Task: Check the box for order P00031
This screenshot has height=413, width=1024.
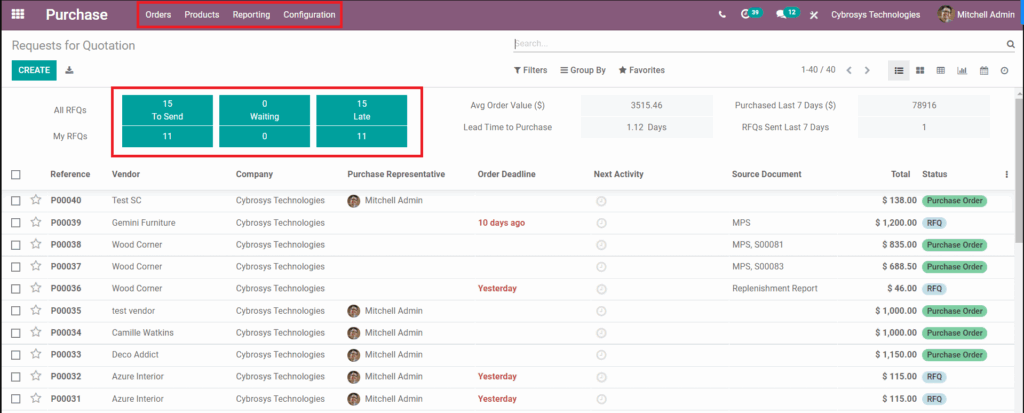Action: coord(16,399)
